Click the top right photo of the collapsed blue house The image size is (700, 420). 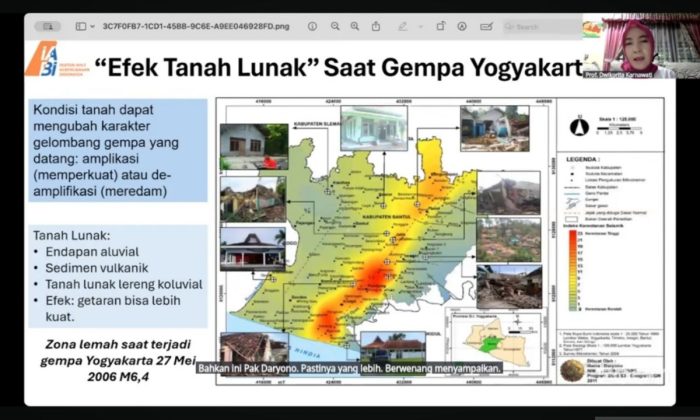tap(495, 129)
